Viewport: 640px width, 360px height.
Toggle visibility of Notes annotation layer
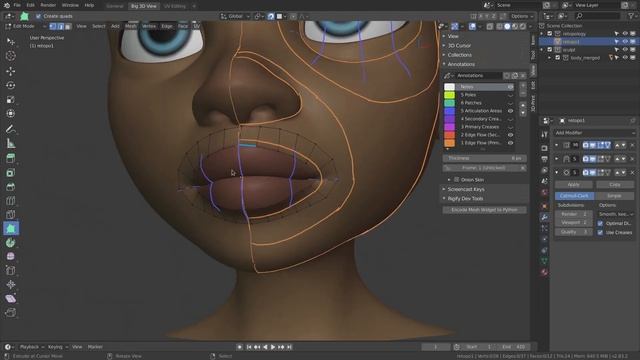pos(510,87)
